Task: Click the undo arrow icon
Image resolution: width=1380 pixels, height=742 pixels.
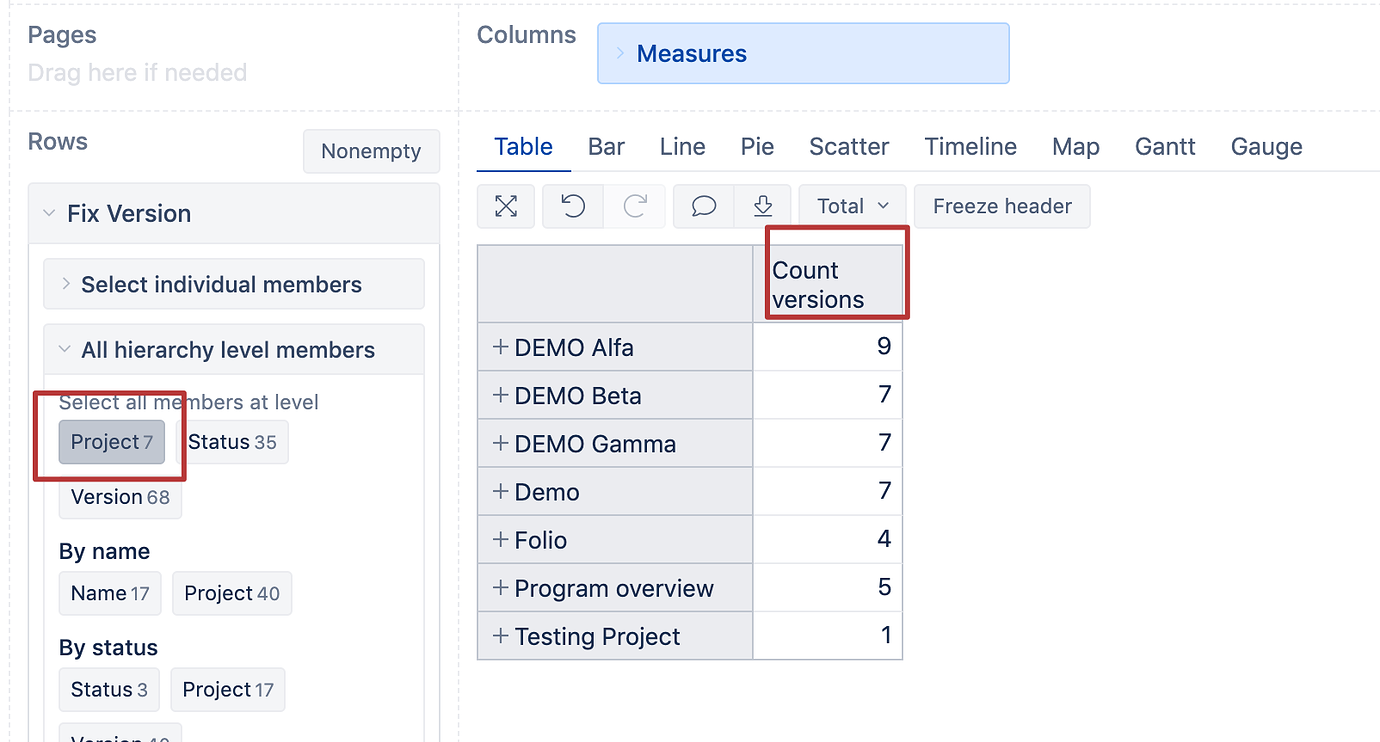Action: point(573,206)
